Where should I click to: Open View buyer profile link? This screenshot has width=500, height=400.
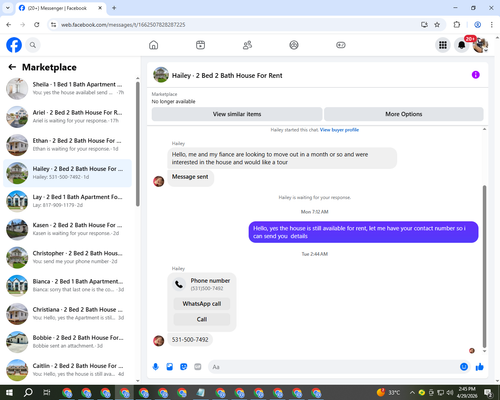coord(339,130)
